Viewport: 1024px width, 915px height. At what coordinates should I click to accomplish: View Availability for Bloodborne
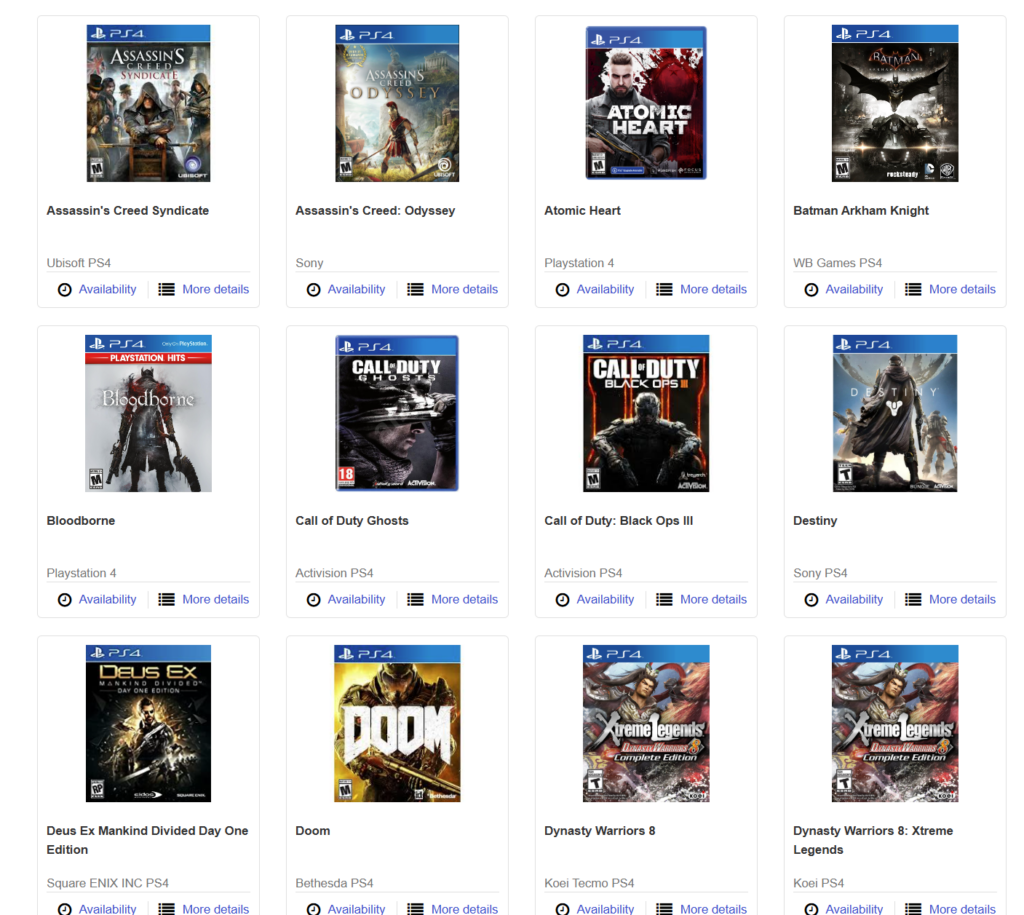click(107, 600)
